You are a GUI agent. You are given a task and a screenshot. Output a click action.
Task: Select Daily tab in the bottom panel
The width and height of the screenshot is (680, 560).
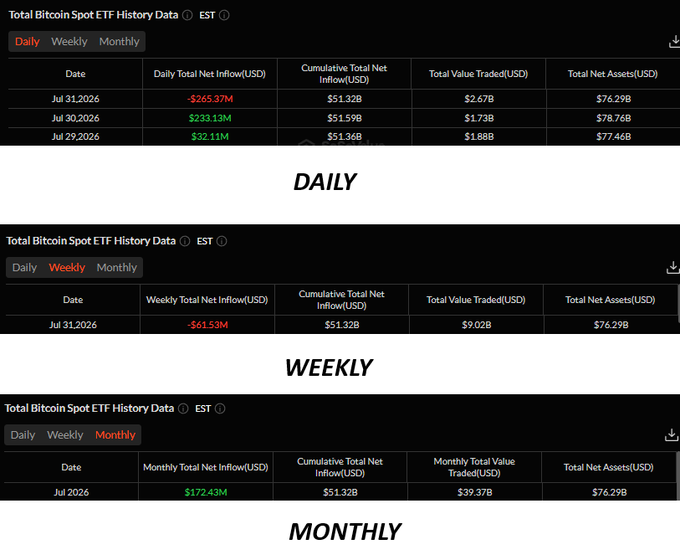click(23, 435)
